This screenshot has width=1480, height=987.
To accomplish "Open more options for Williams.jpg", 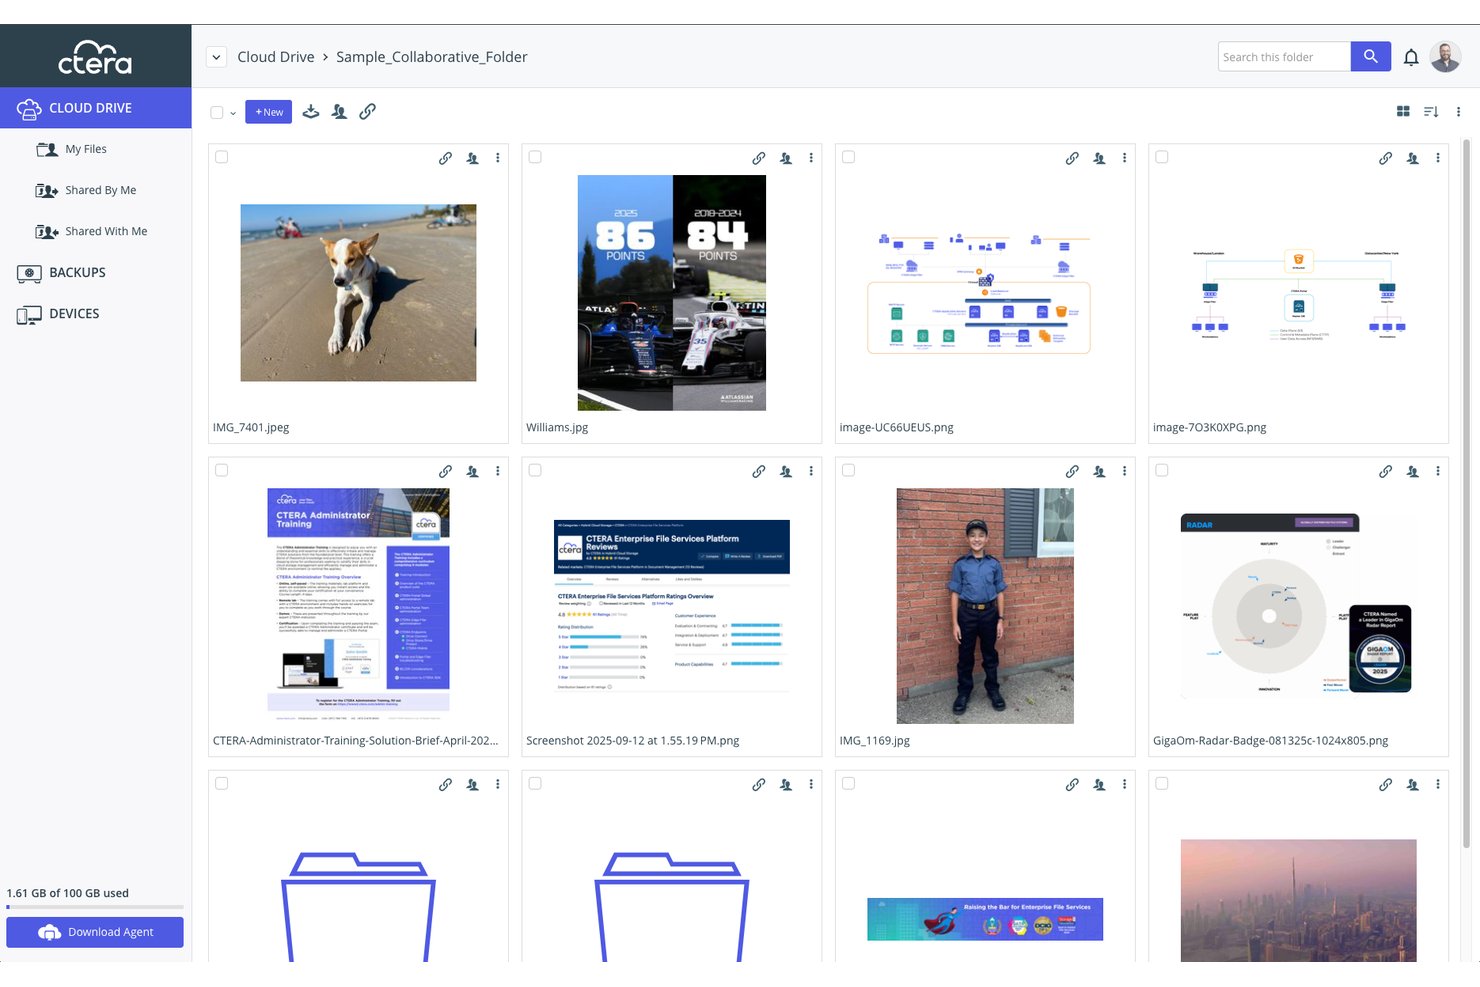I will pos(811,158).
